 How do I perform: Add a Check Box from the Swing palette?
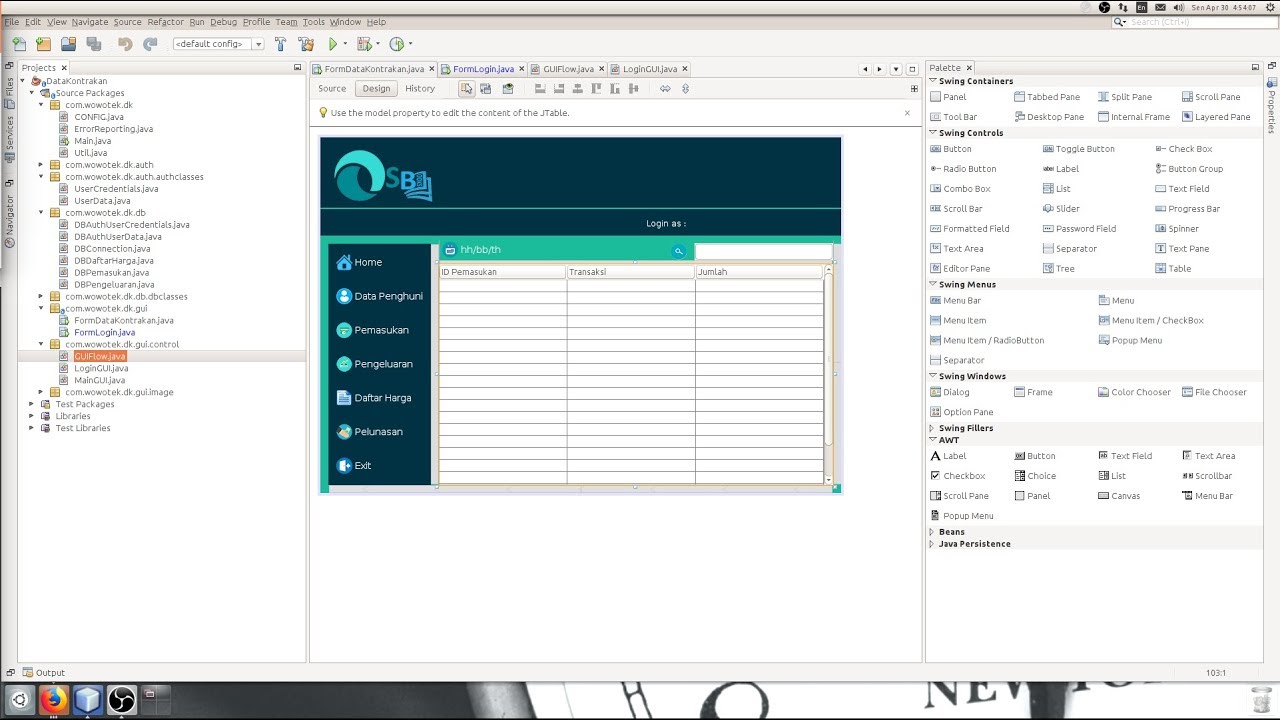click(x=1183, y=149)
